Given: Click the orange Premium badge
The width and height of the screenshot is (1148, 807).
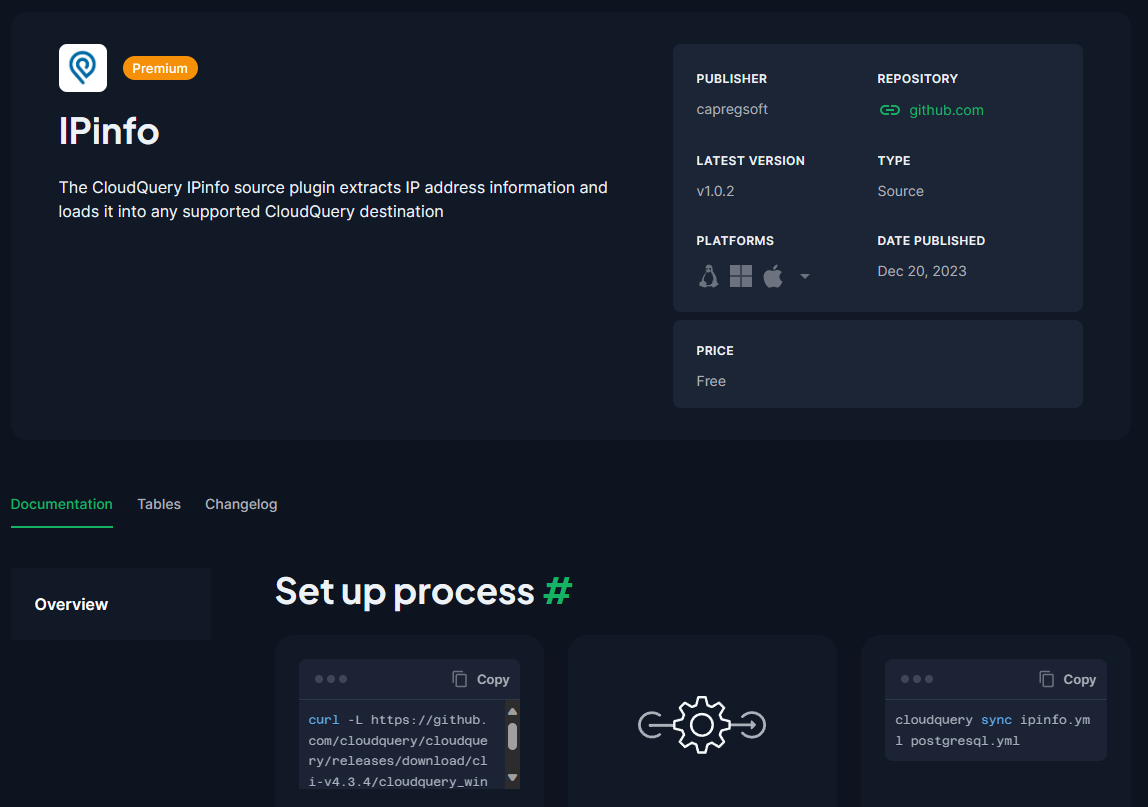Looking at the screenshot, I should click(160, 68).
